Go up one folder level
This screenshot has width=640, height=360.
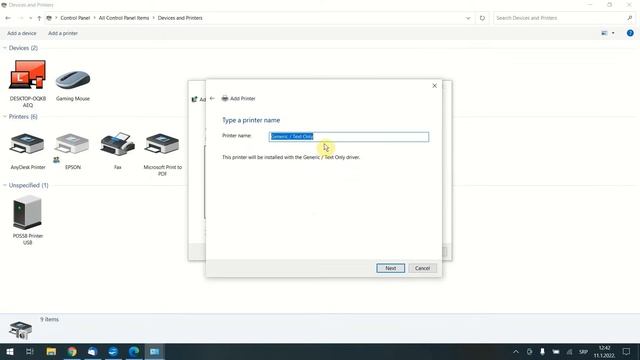tap(39, 18)
